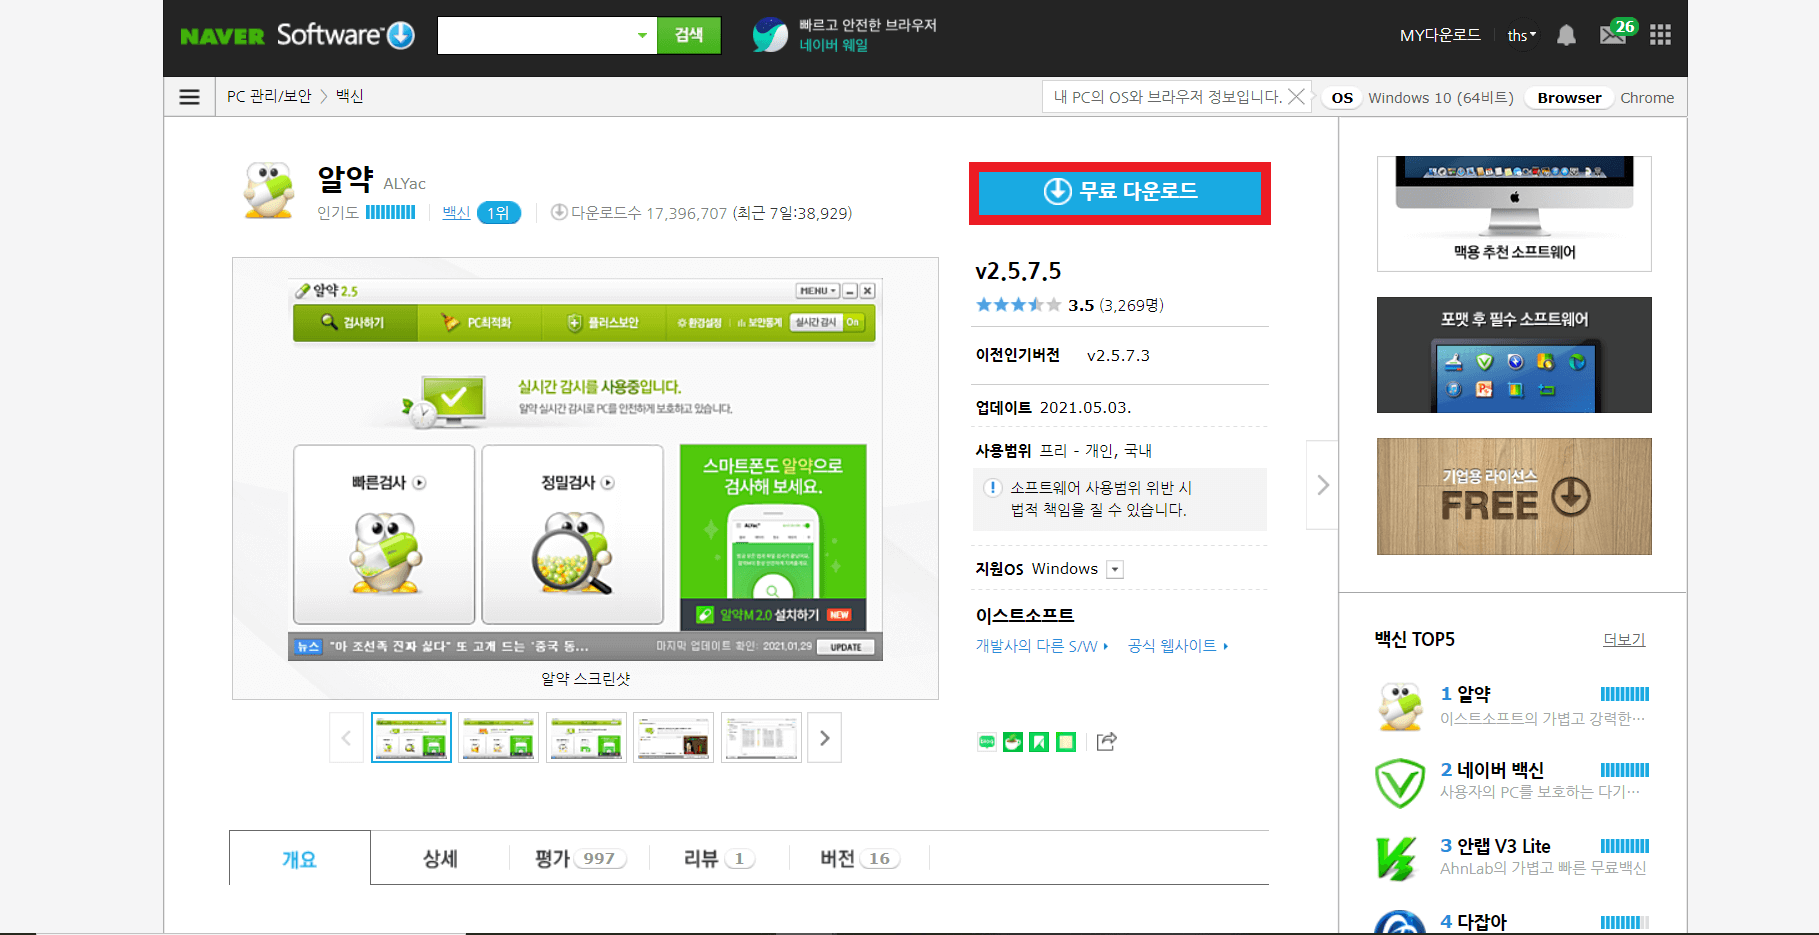Screen dimensions: 1819x935
Task: Click the 백신 category link under the title
Action: [456, 212]
